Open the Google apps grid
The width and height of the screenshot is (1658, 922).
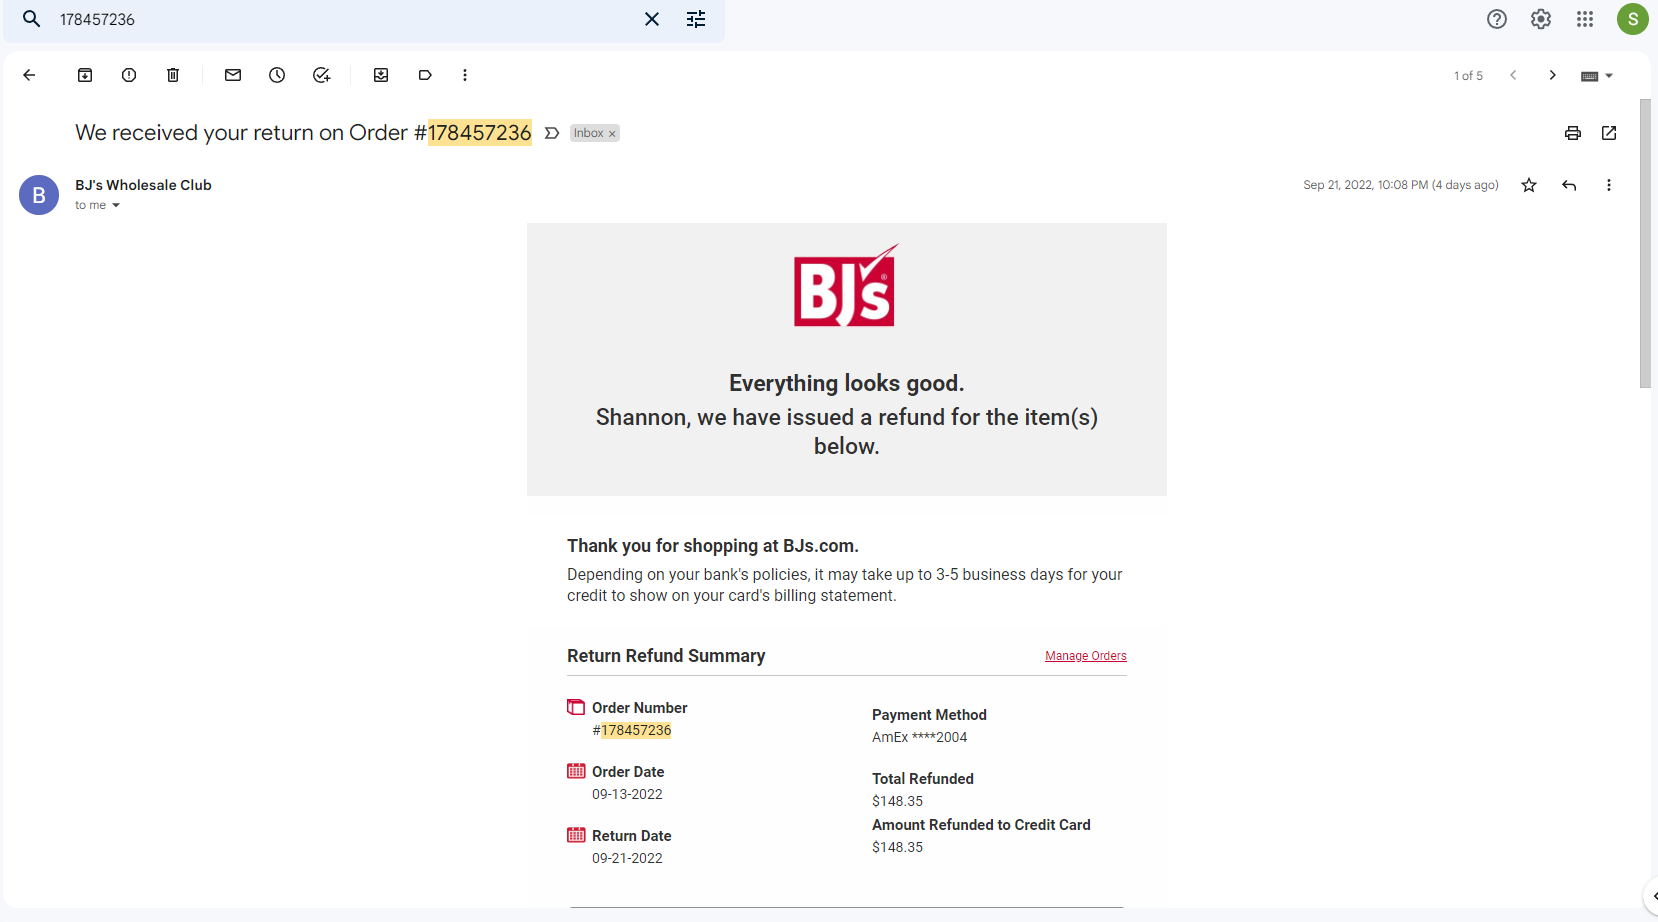(1585, 19)
